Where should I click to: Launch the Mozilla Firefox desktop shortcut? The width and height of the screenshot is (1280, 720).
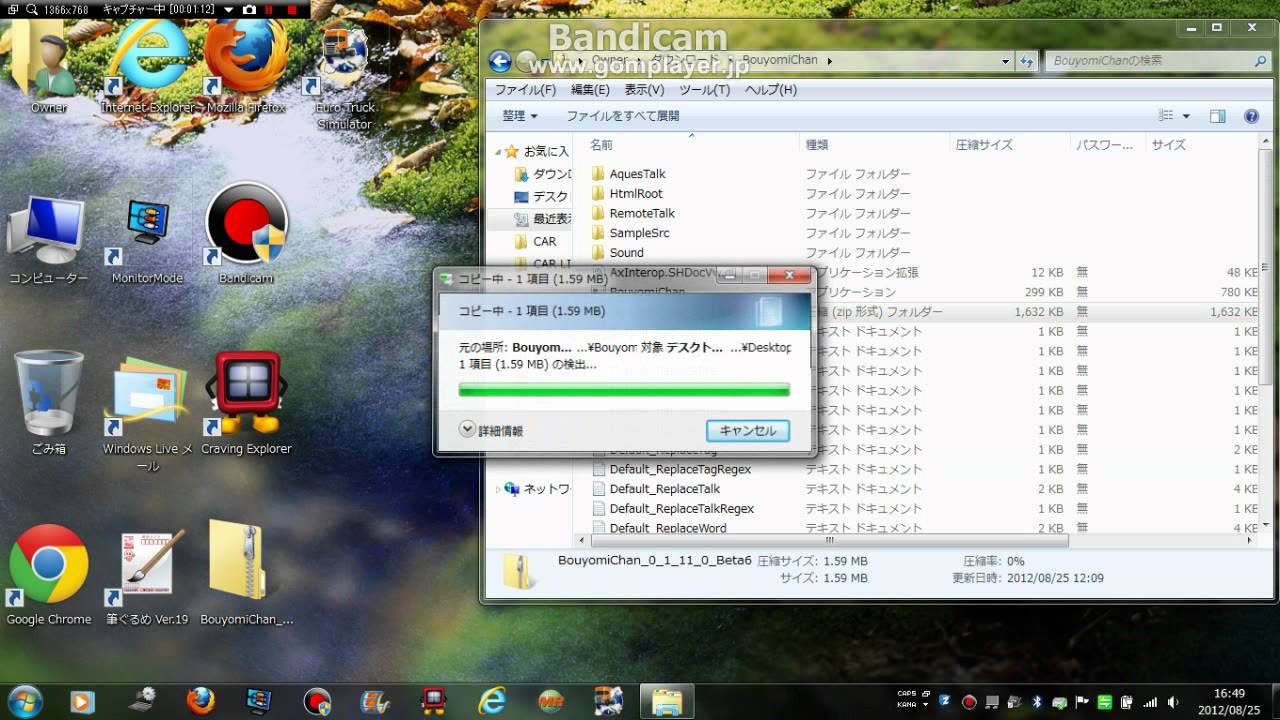(246, 65)
